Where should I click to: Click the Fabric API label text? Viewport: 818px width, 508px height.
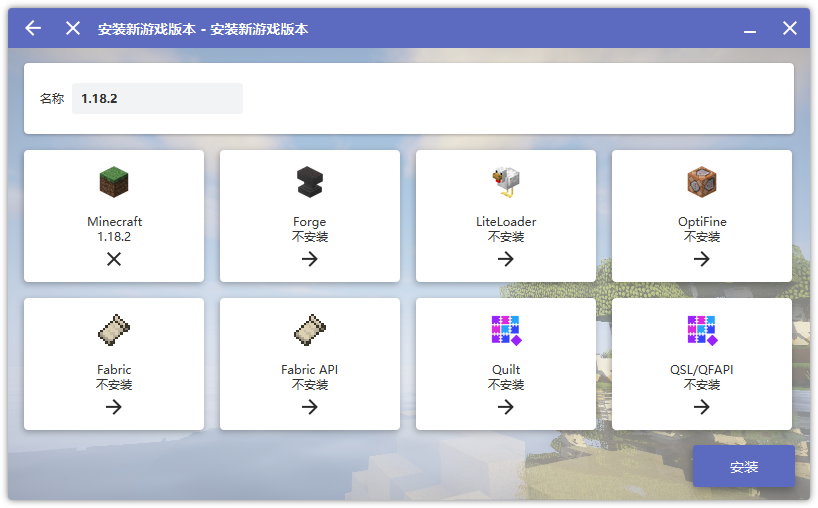[x=309, y=370]
